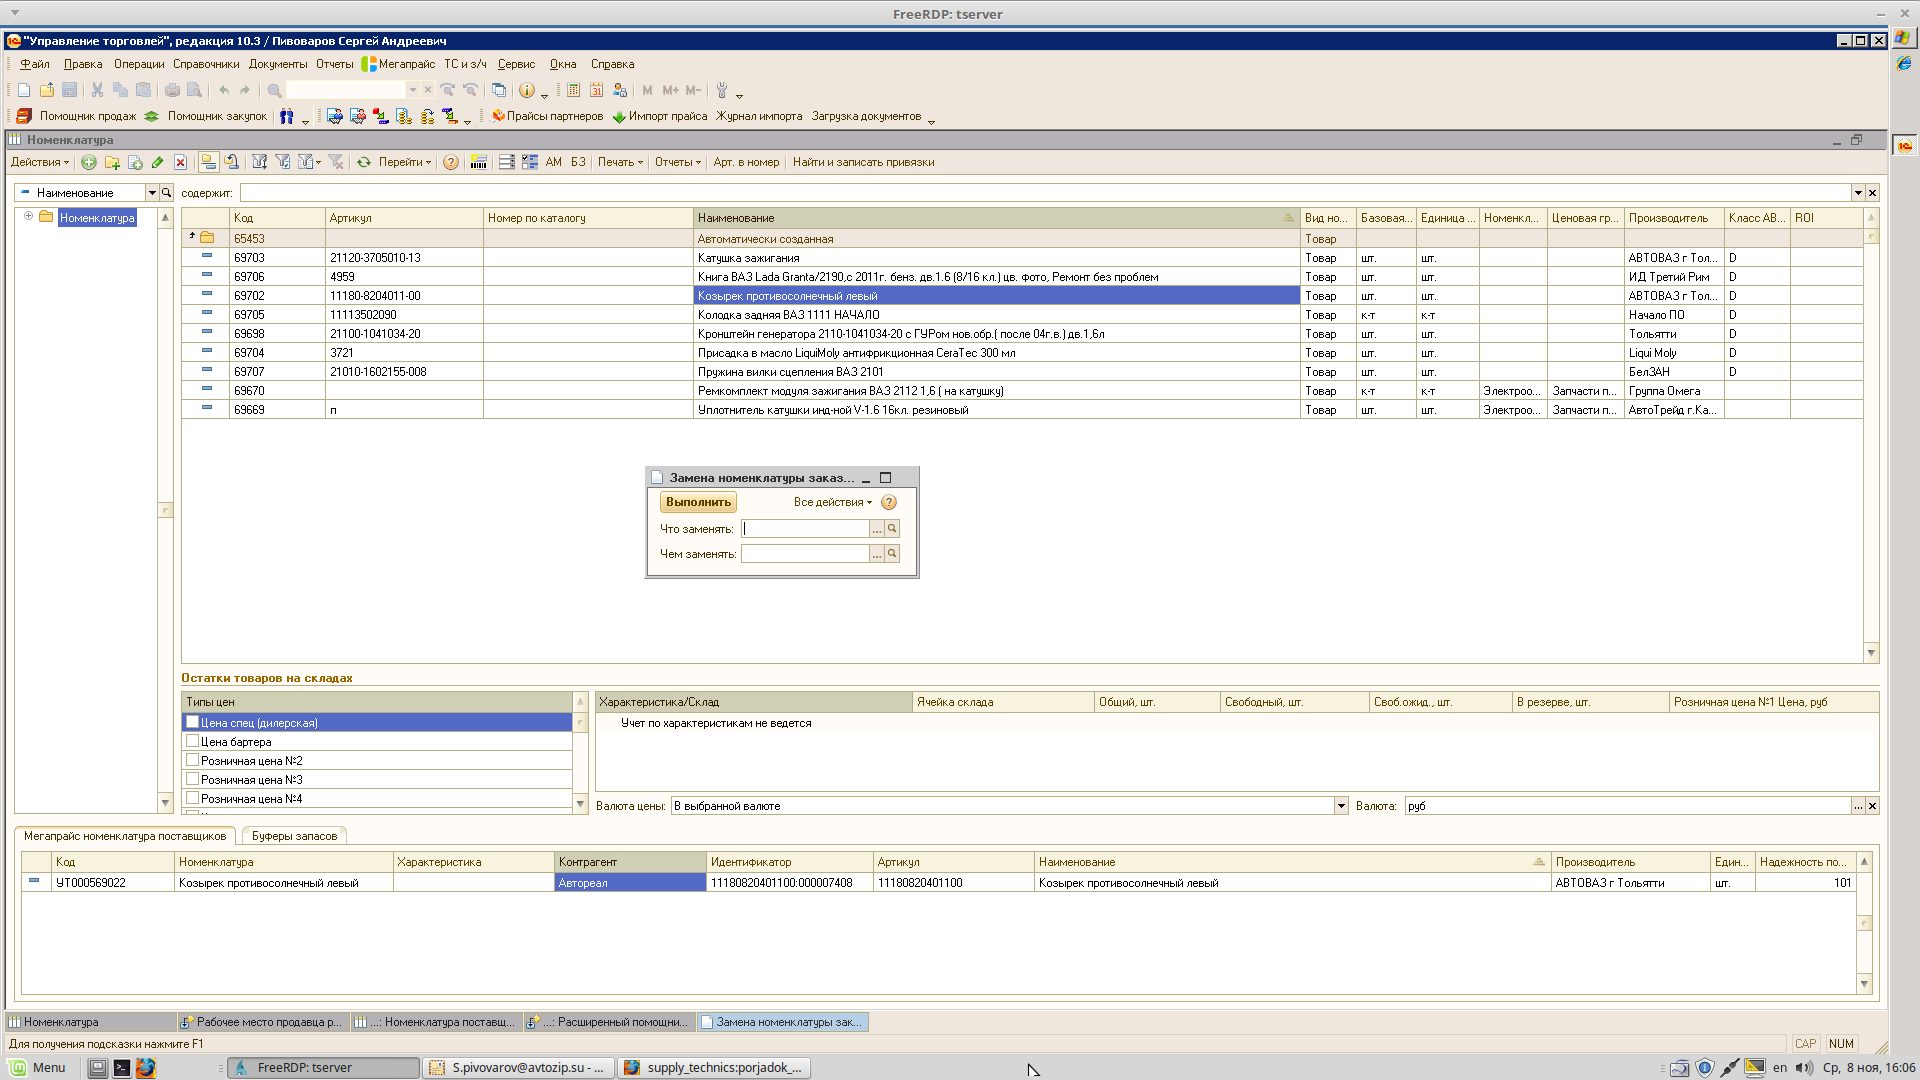Image resolution: width=1920 pixels, height=1080 pixels.
Task: Switch to the Буферы запасов tab
Action: coord(294,836)
